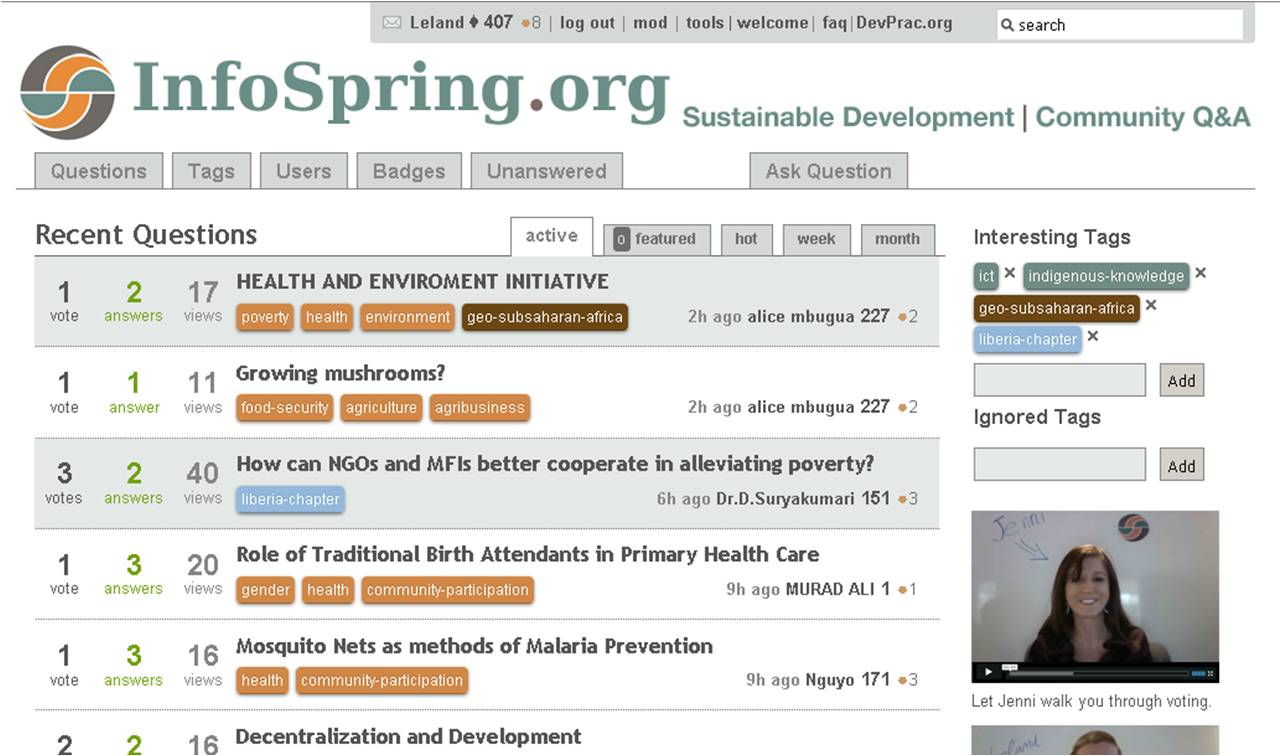Open the Tags tab
This screenshot has height=756, width=1281.
pos(211,171)
